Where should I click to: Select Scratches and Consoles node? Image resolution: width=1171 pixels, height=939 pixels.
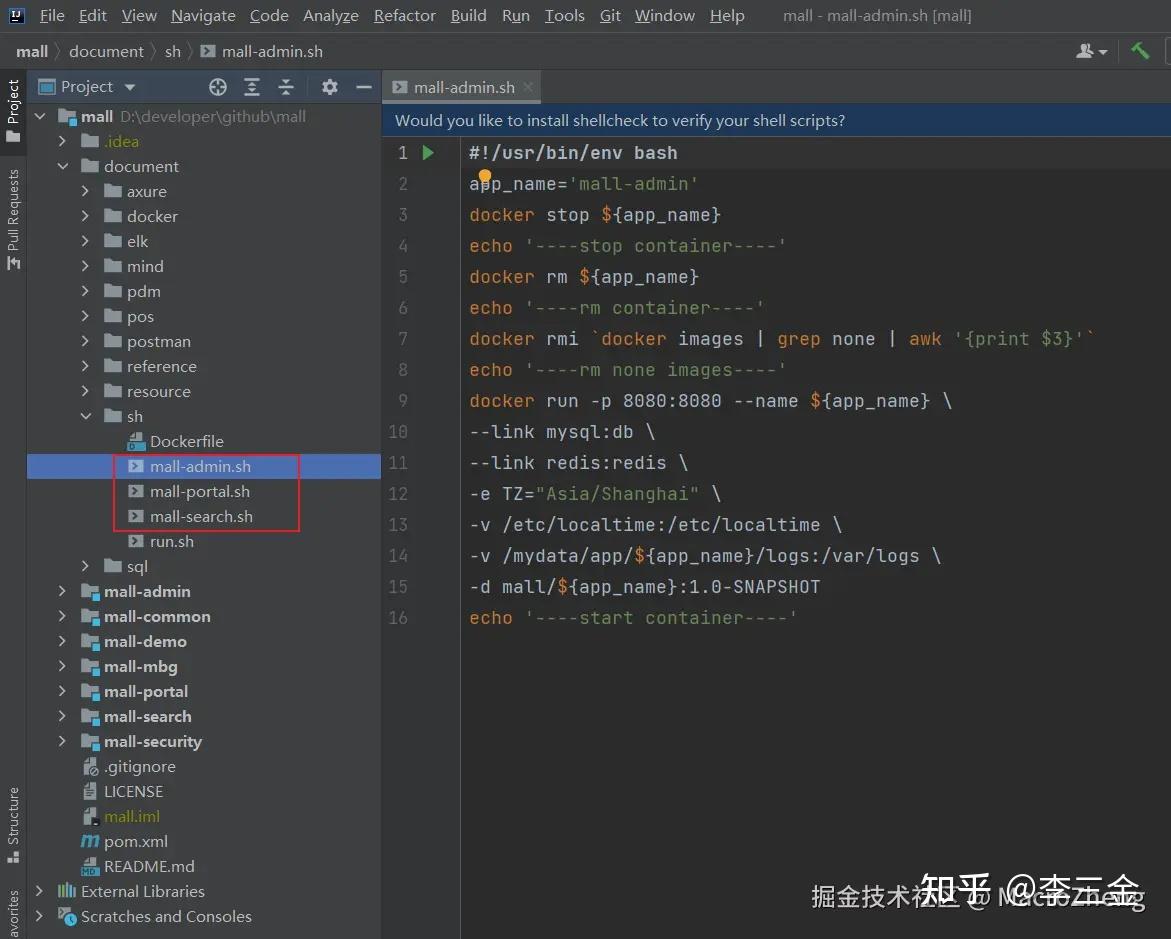166,917
